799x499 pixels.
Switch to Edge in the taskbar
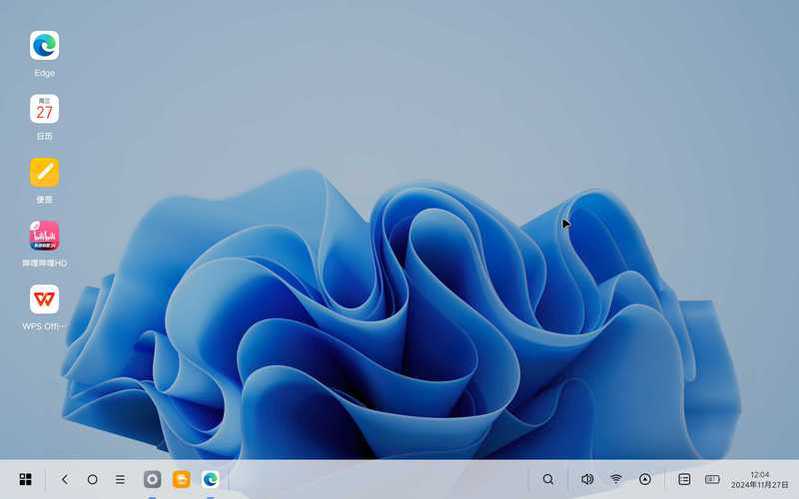click(210, 479)
